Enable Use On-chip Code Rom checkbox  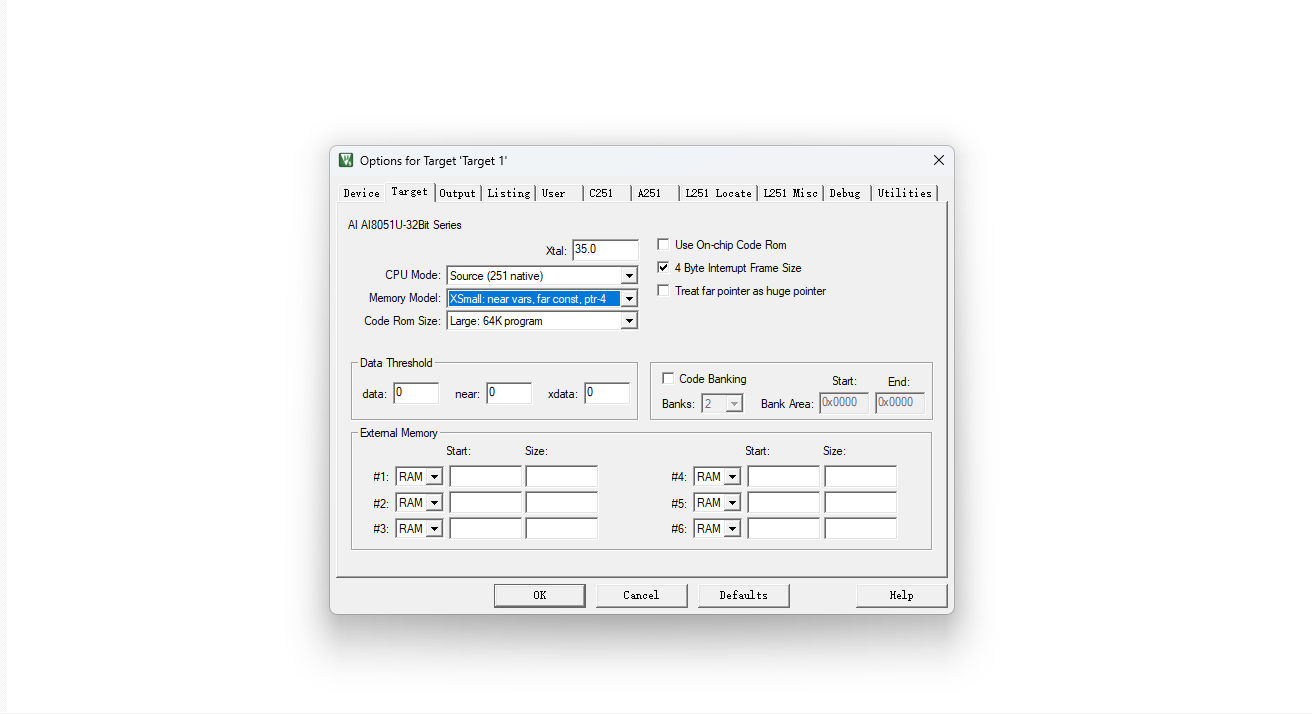point(663,245)
